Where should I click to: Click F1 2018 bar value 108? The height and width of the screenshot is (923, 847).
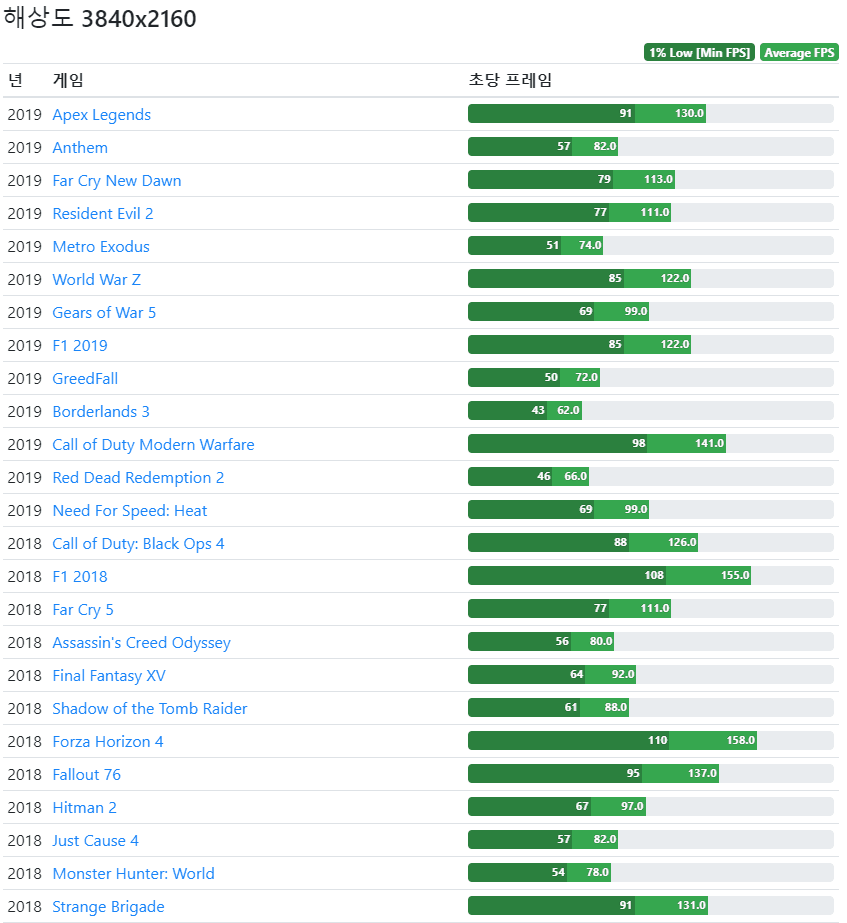(x=654, y=575)
